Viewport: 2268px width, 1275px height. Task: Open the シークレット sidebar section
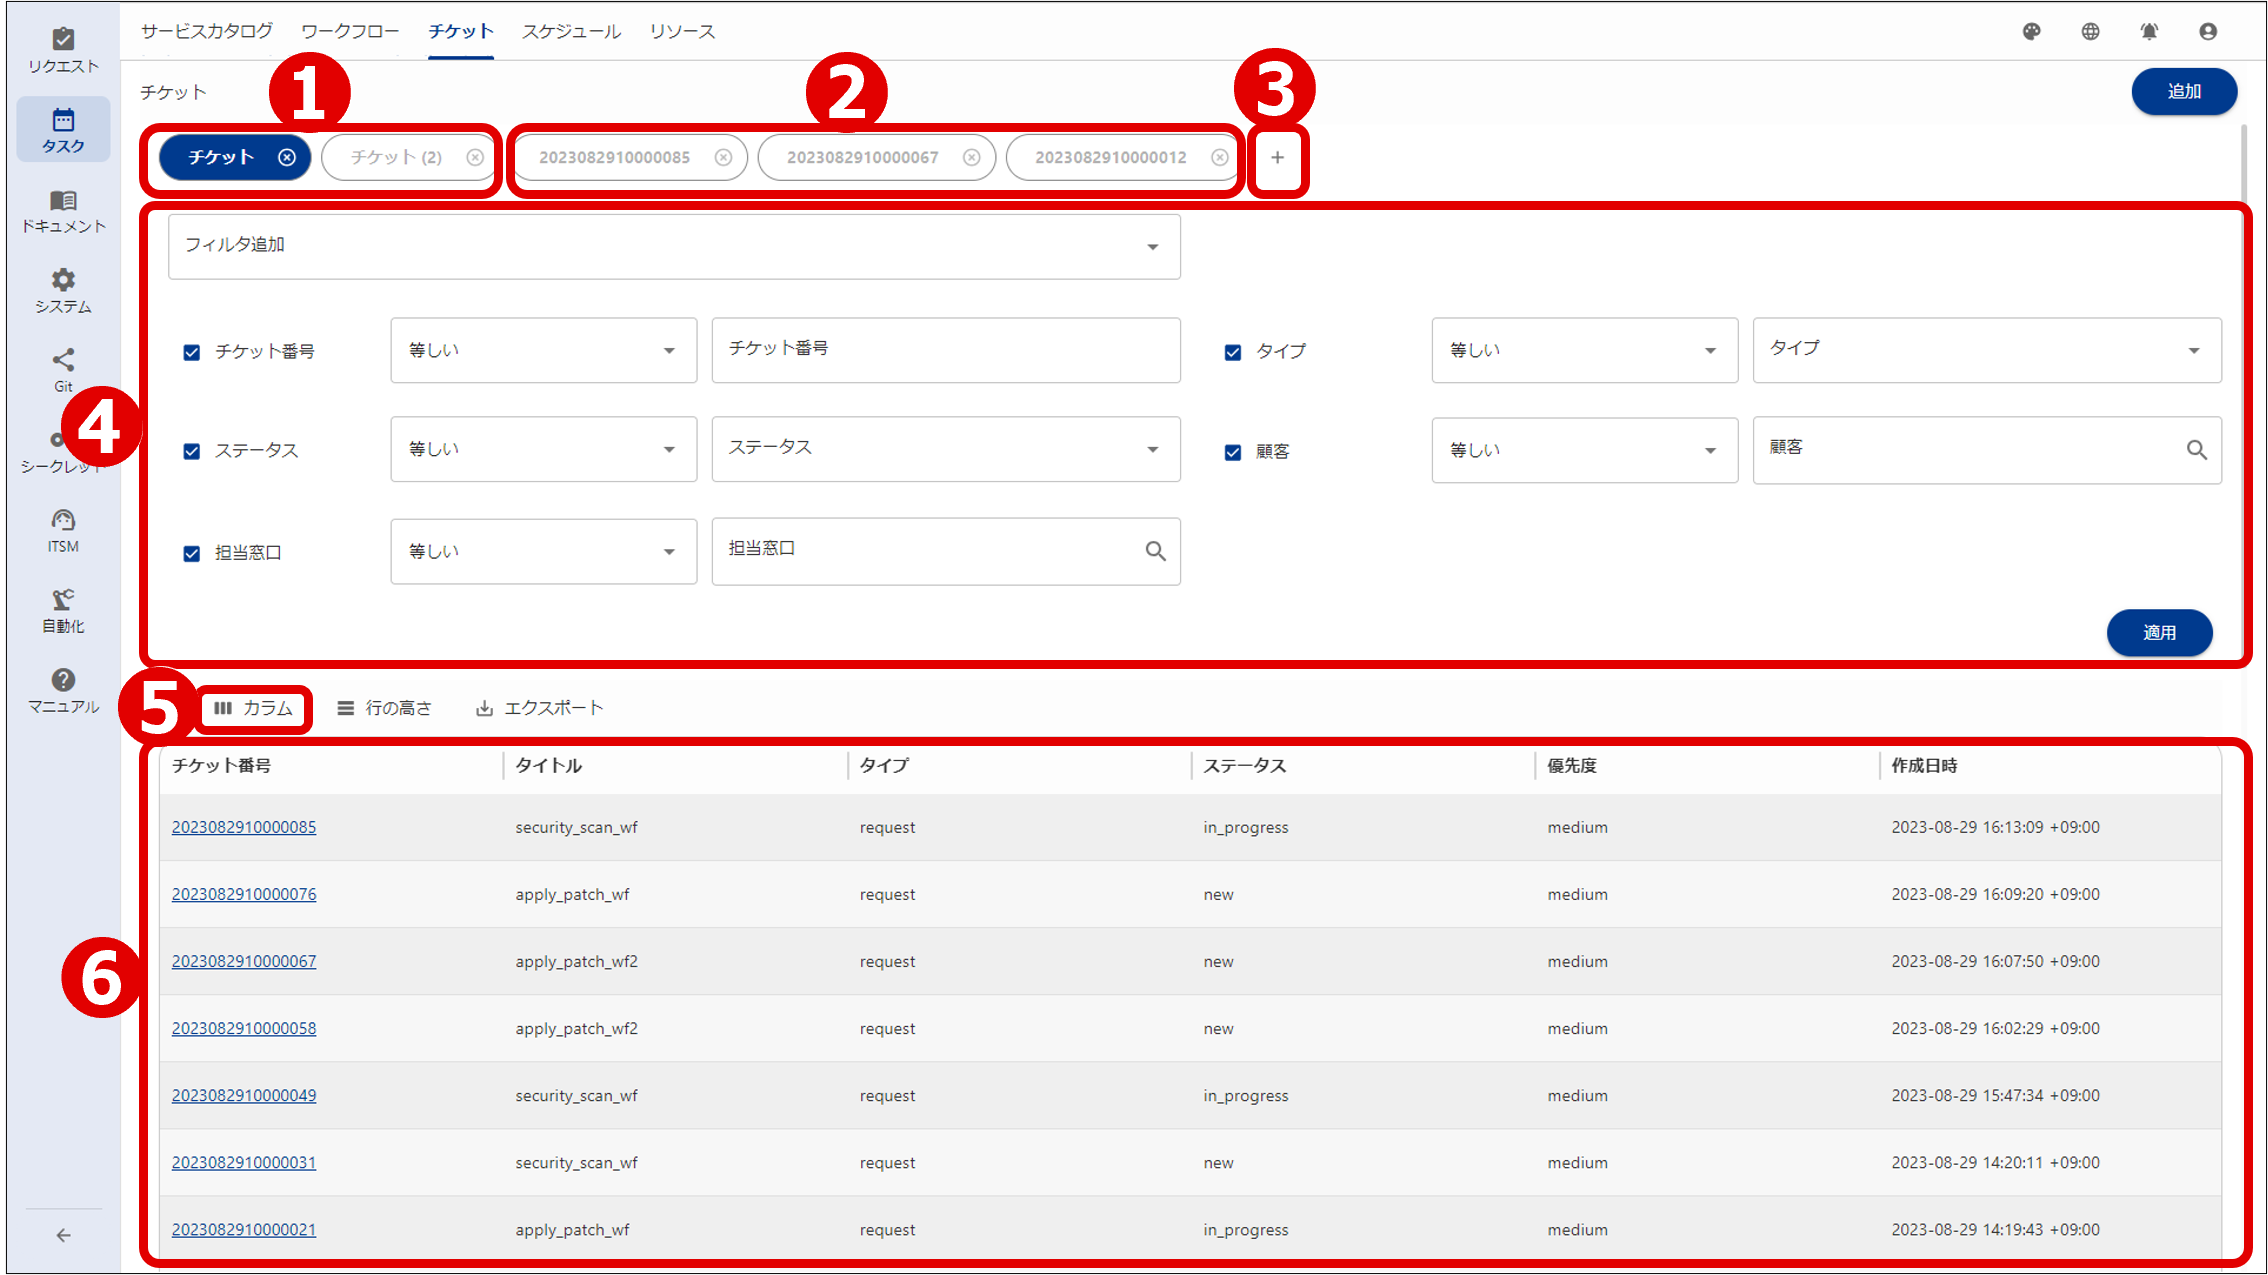click(x=62, y=448)
